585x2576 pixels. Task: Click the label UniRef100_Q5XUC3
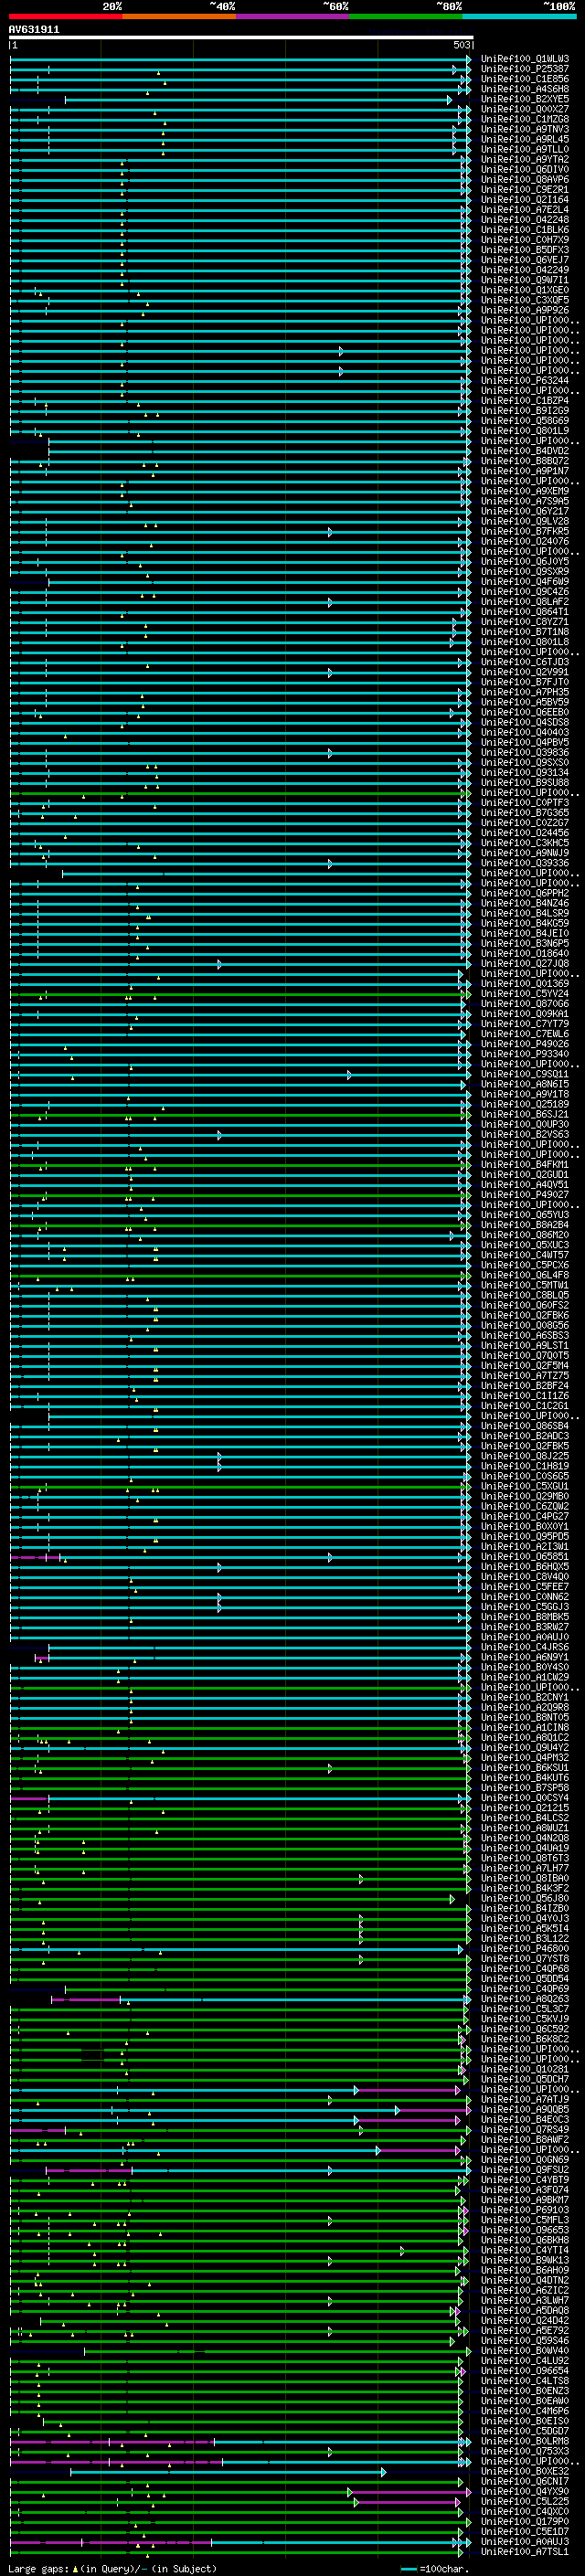[x=525, y=1245]
